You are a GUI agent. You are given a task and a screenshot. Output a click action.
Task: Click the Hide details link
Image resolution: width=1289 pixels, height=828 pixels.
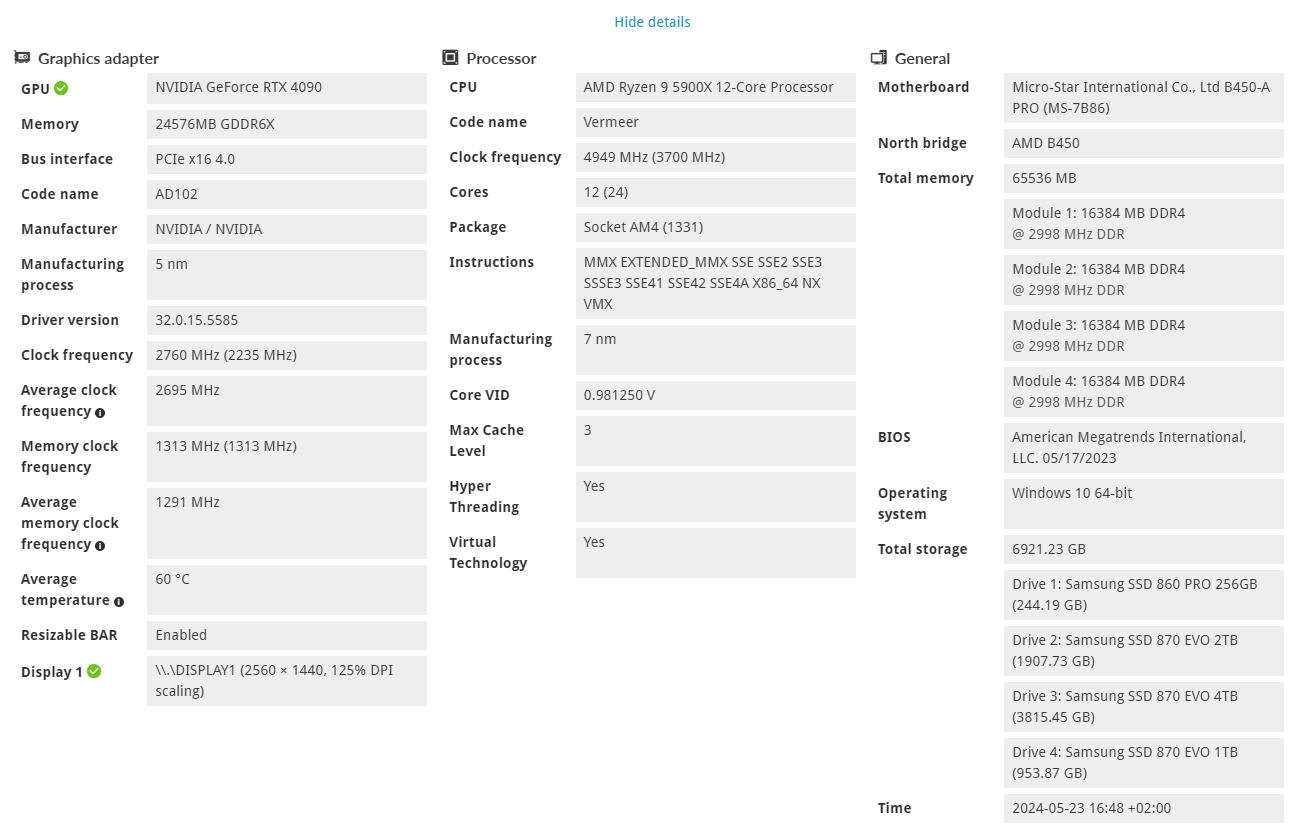(652, 22)
